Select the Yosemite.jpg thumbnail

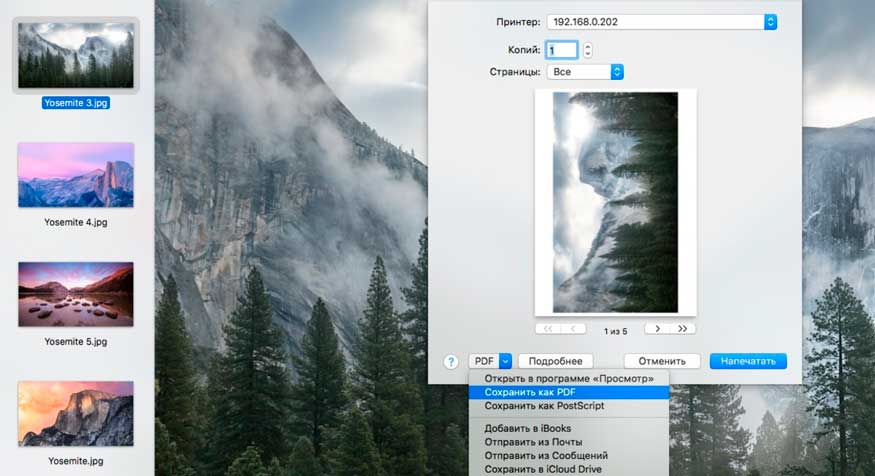tap(76, 414)
